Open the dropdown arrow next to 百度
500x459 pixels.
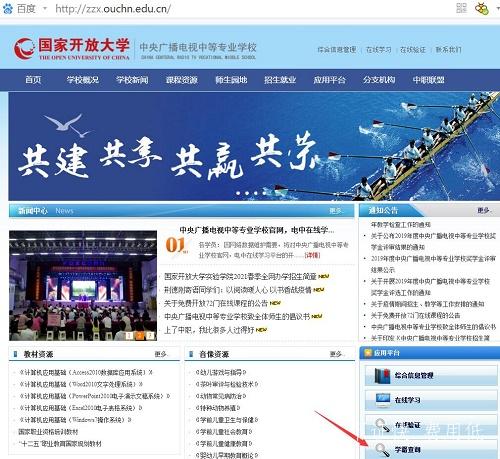coord(45,9)
